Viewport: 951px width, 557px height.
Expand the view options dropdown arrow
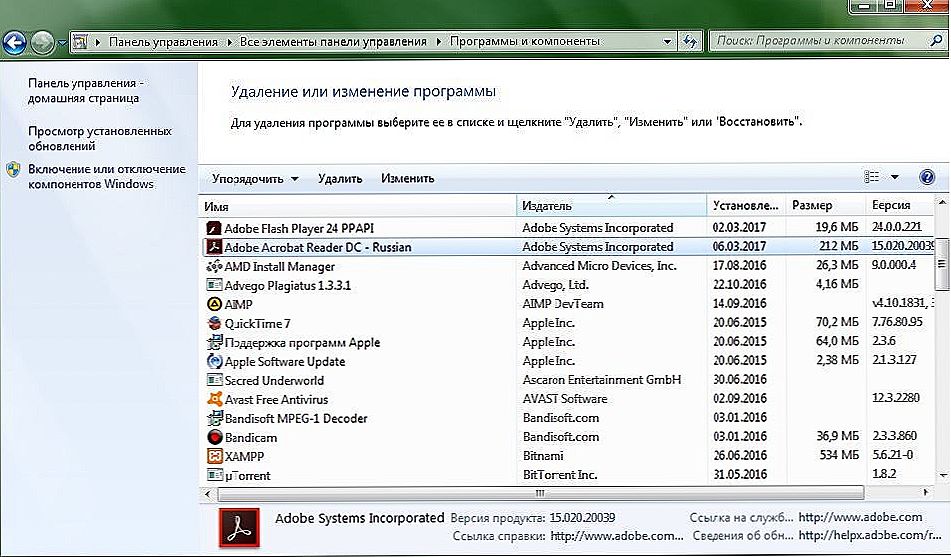click(x=895, y=178)
